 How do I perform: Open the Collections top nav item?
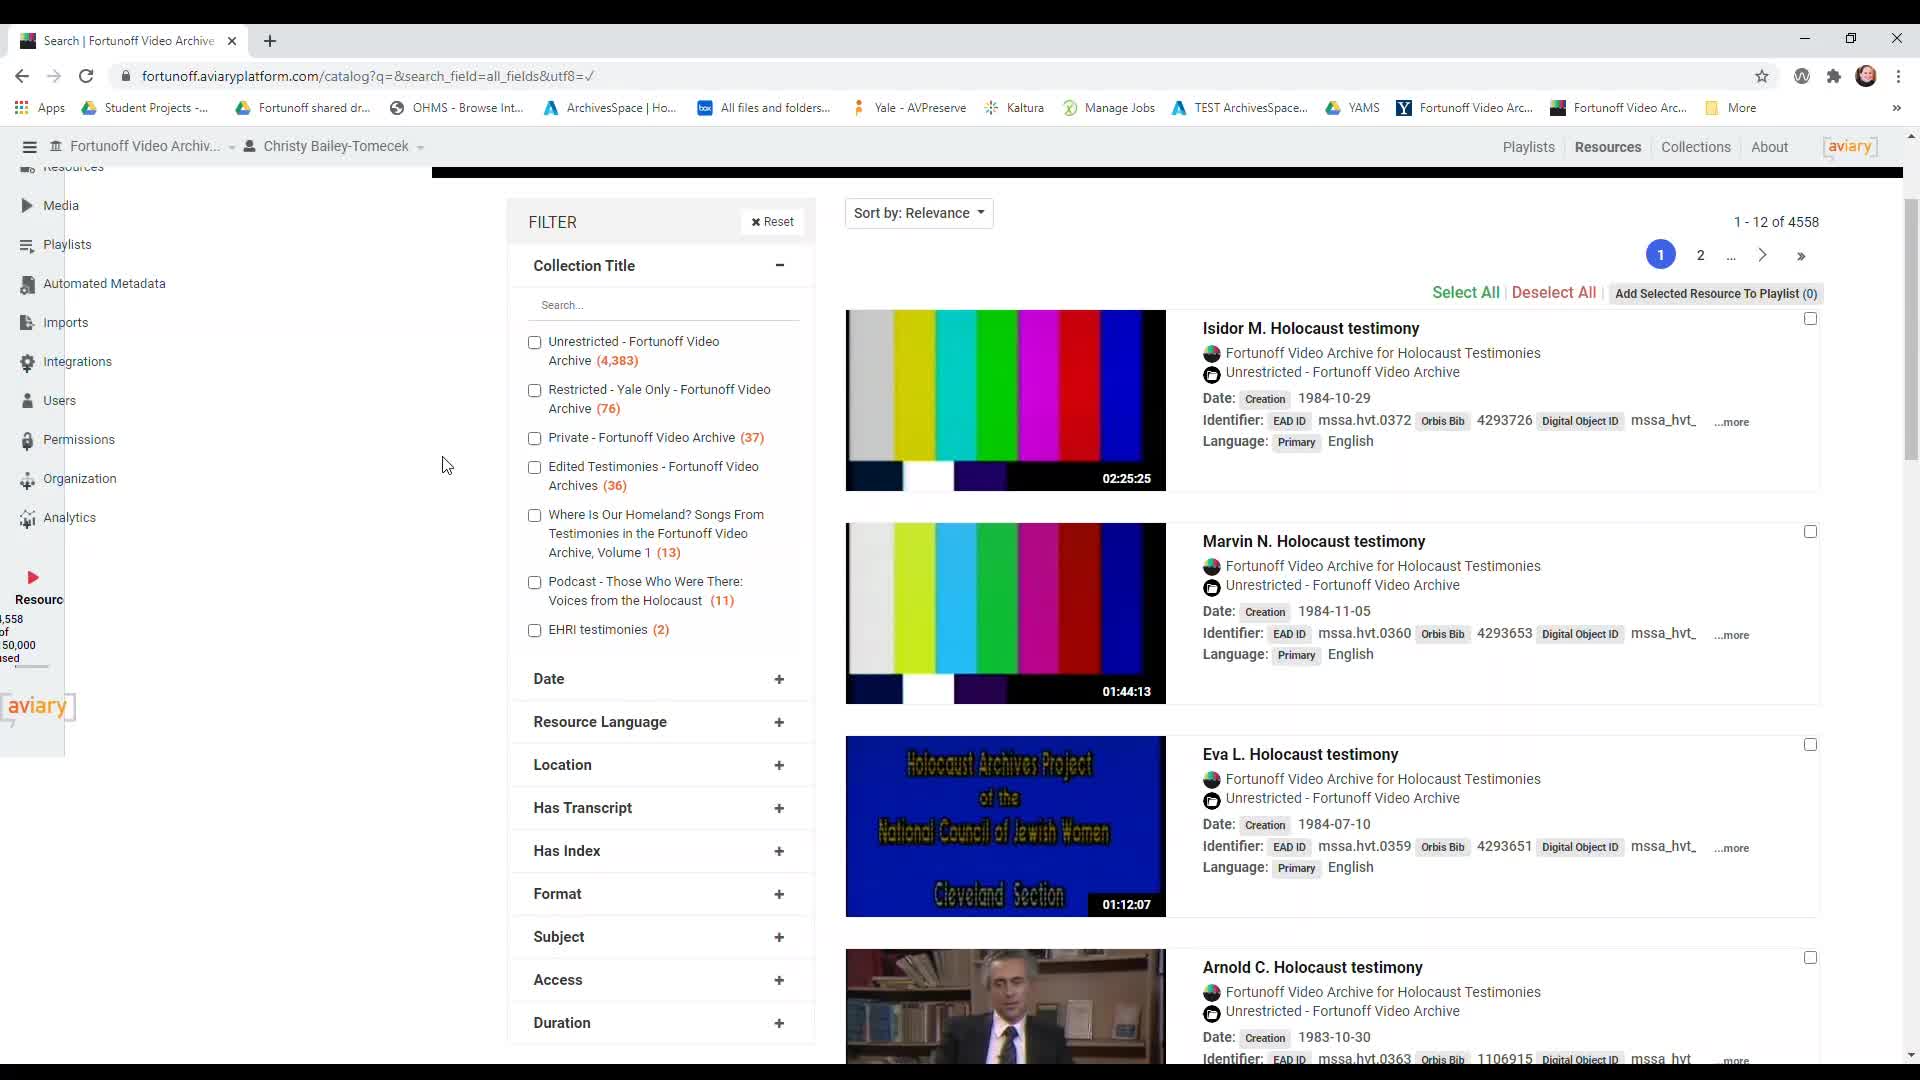click(1695, 147)
